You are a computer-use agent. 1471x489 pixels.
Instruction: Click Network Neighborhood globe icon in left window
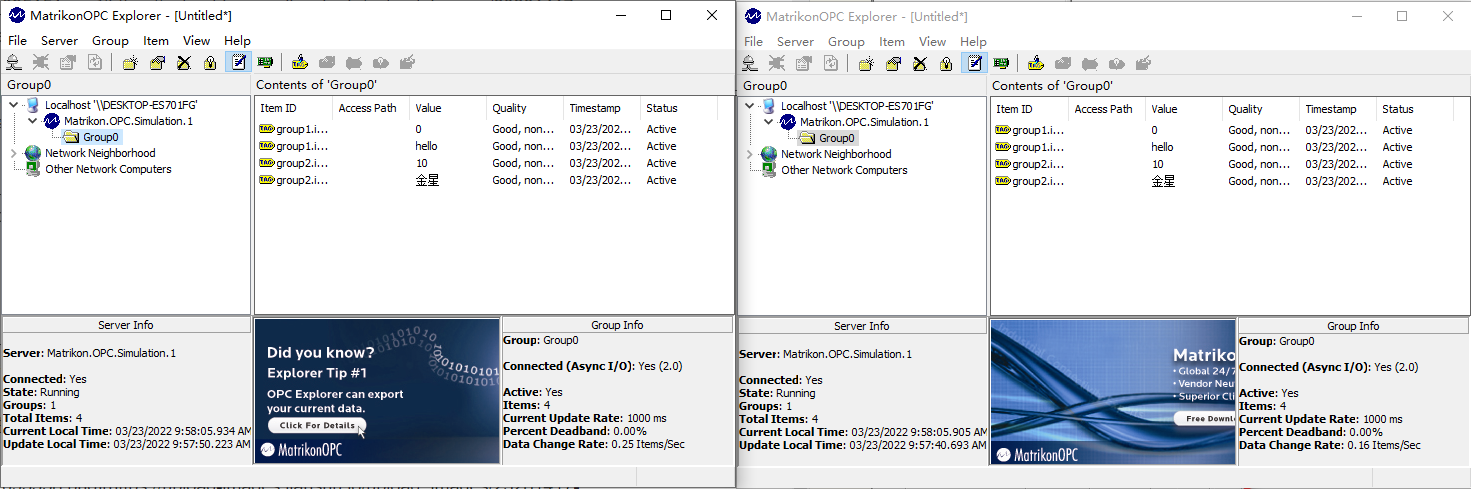33,153
